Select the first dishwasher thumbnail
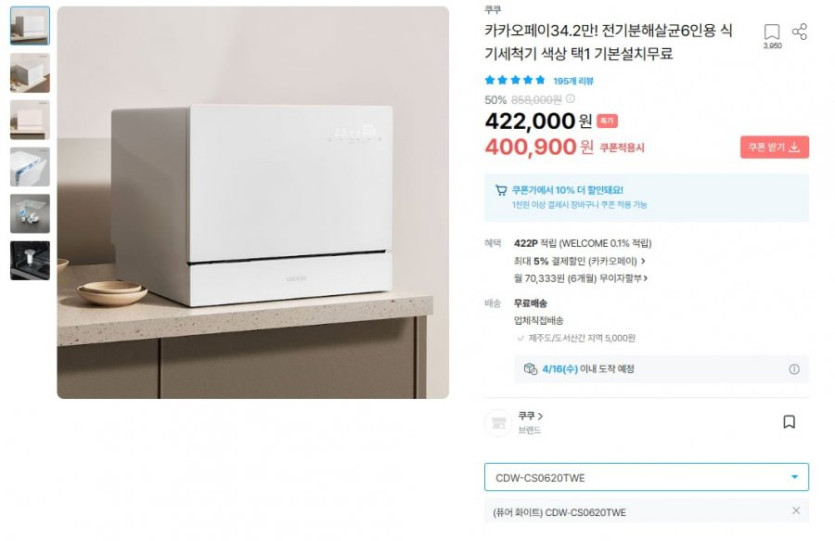Screen dimensions: 835x541 point(30,26)
